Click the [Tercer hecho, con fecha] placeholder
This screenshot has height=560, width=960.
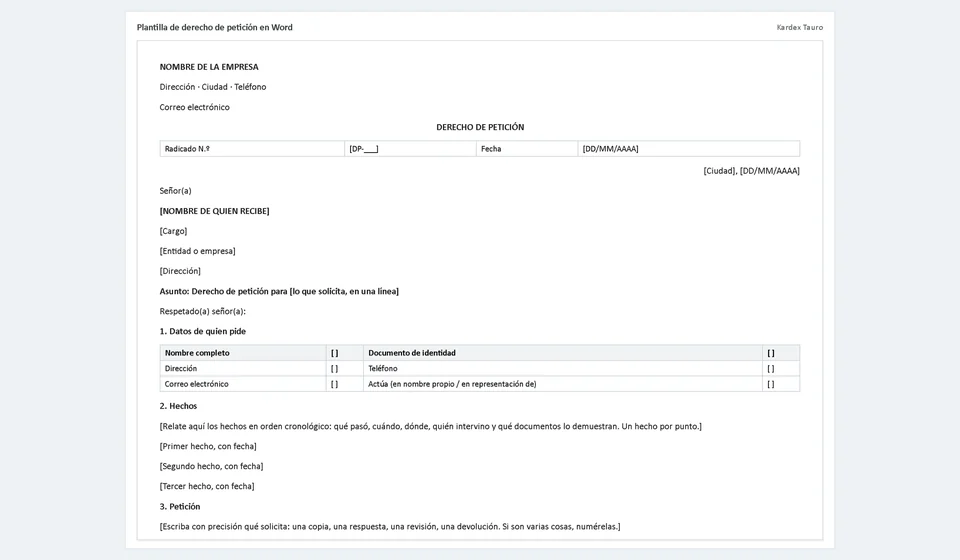[207, 486]
